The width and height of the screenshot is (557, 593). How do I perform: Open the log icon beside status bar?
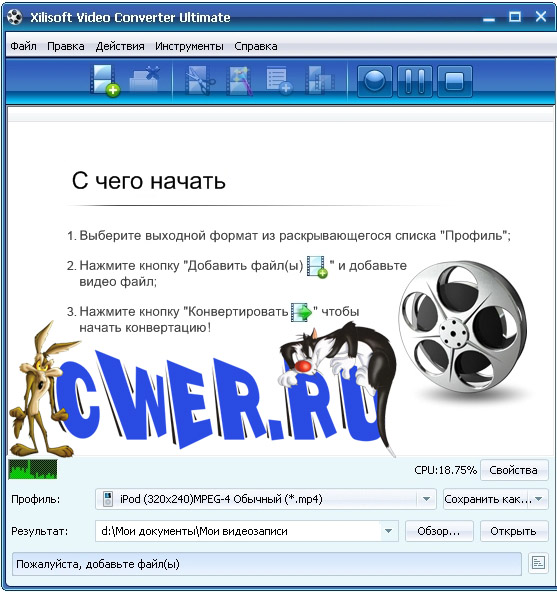pyautogui.click(x=538, y=564)
